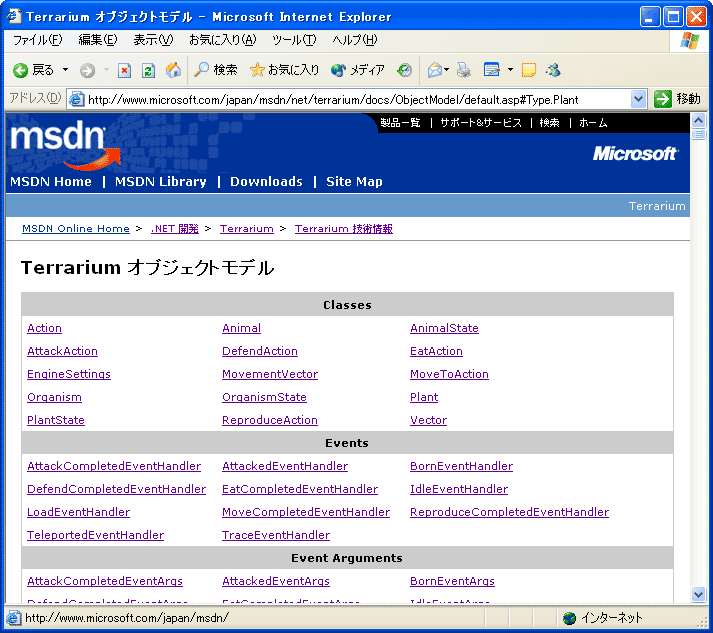713x633 pixels.
Task: Open Downloads link in banner
Action: point(266,181)
